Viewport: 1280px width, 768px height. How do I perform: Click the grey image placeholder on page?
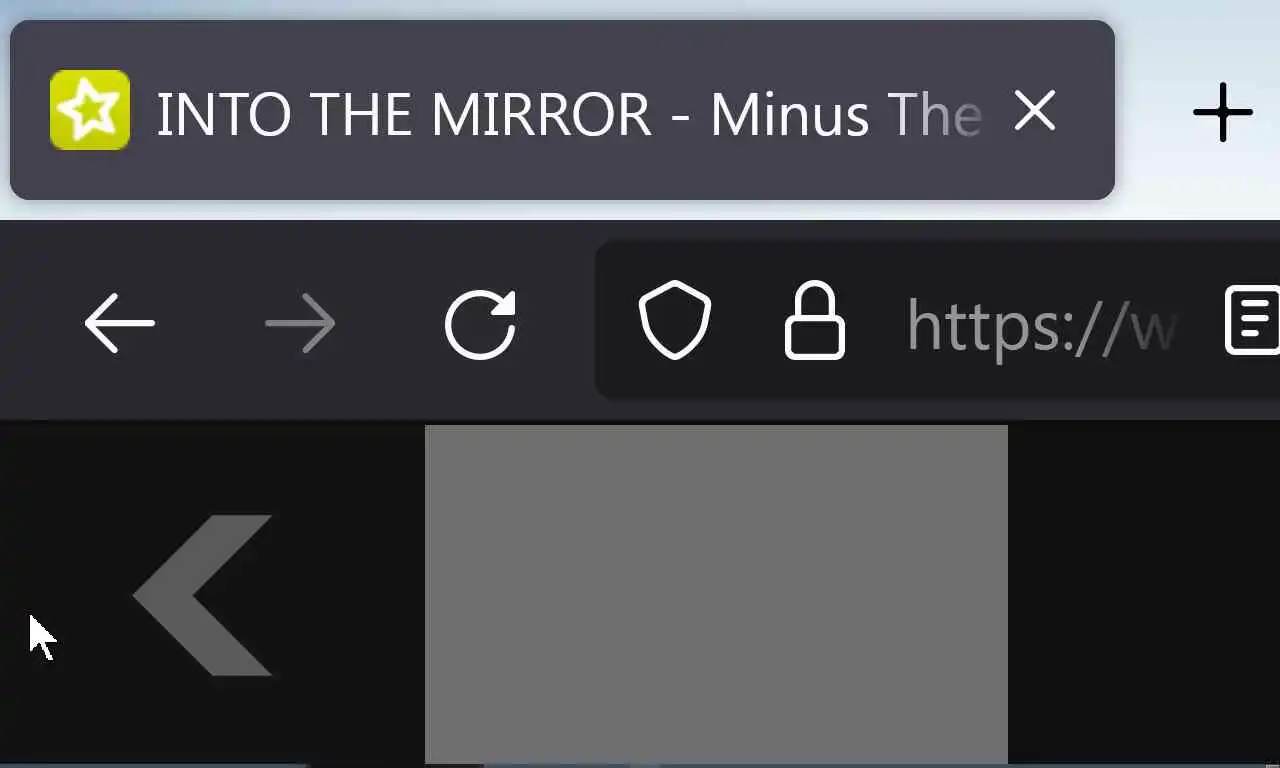click(x=716, y=594)
